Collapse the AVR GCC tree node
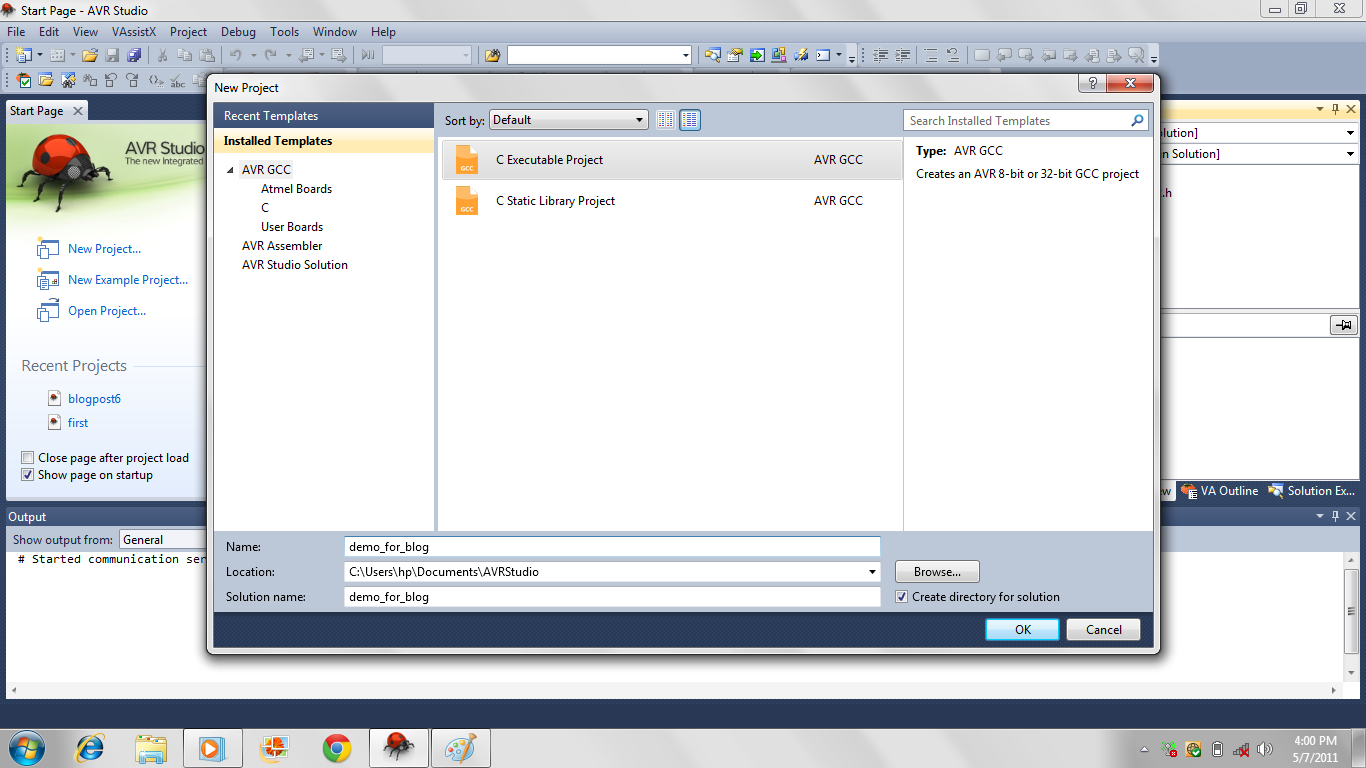The image size is (1366, 768). tap(230, 169)
